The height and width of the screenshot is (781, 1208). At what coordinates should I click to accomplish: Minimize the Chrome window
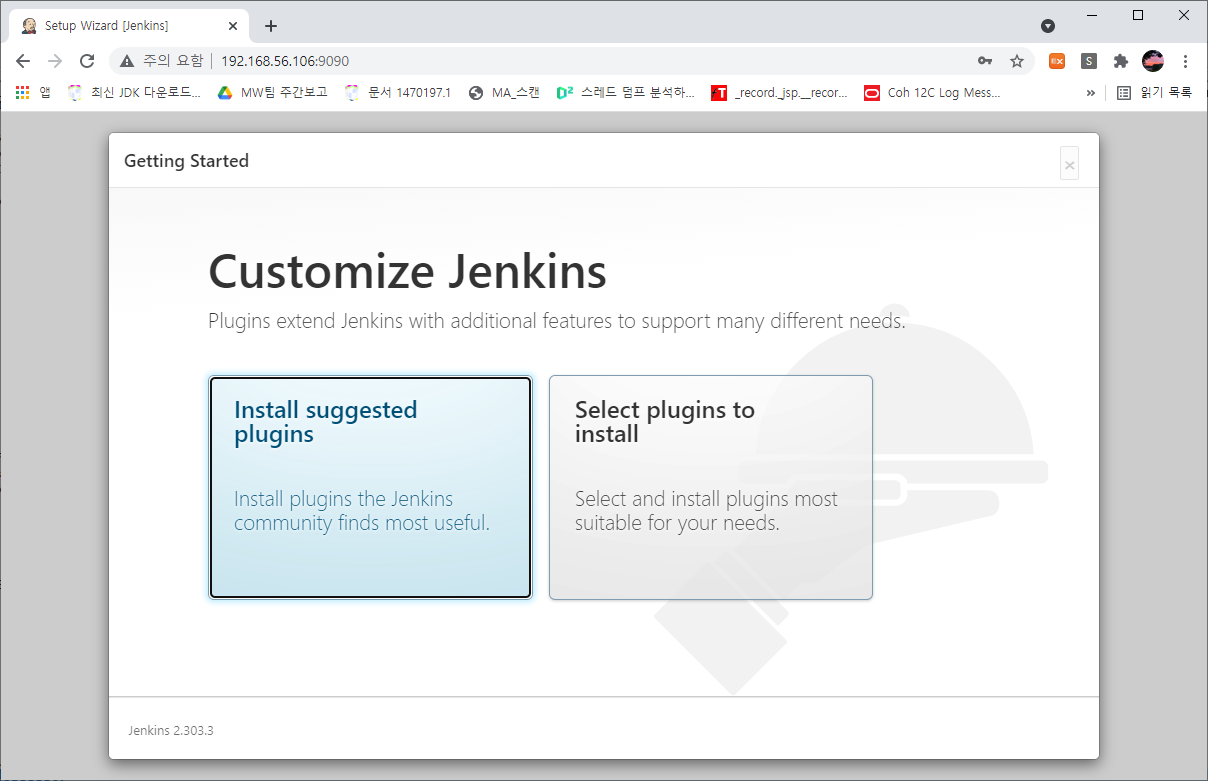[1091, 15]
